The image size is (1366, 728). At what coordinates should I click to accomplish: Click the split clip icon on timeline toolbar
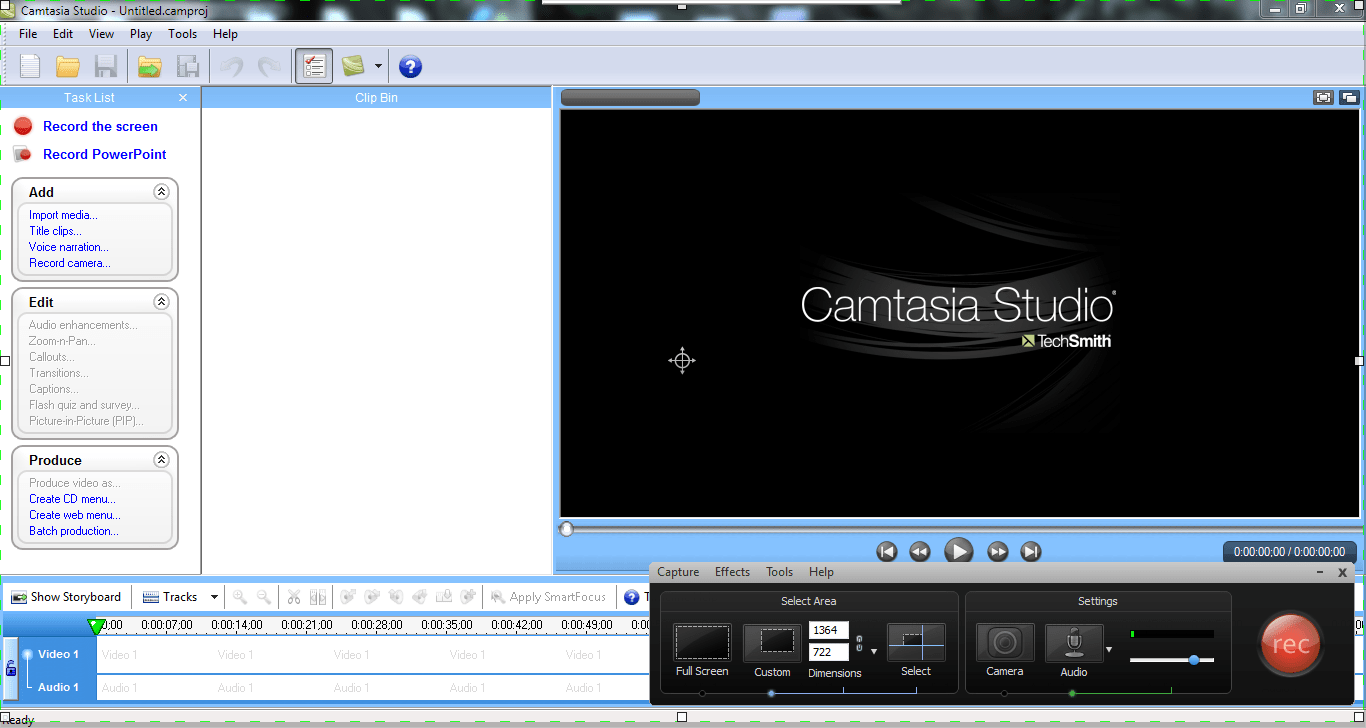click(318, 597)
